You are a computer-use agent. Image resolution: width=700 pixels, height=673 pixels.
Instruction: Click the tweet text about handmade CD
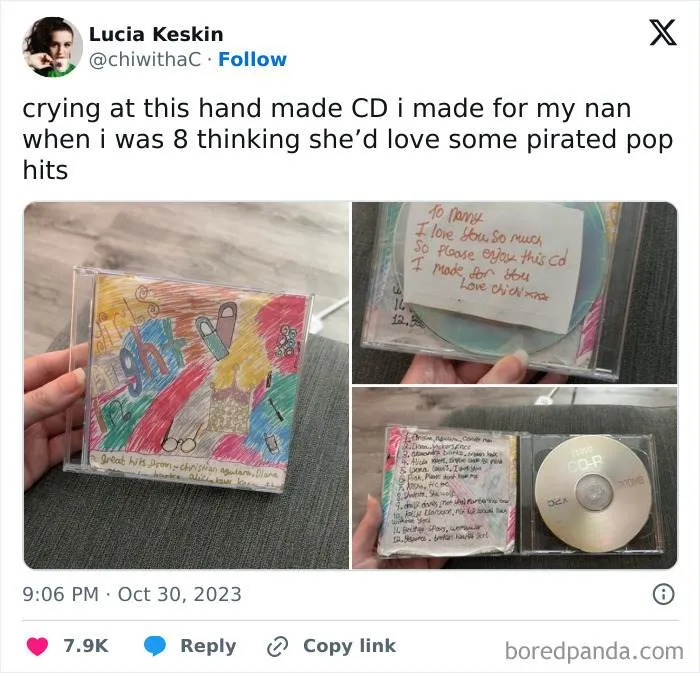click(348, 139)
